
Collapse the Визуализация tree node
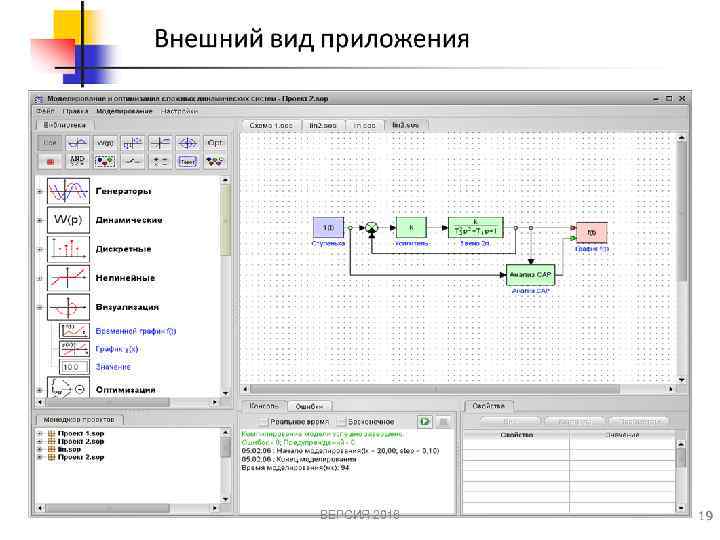point(40,307)
